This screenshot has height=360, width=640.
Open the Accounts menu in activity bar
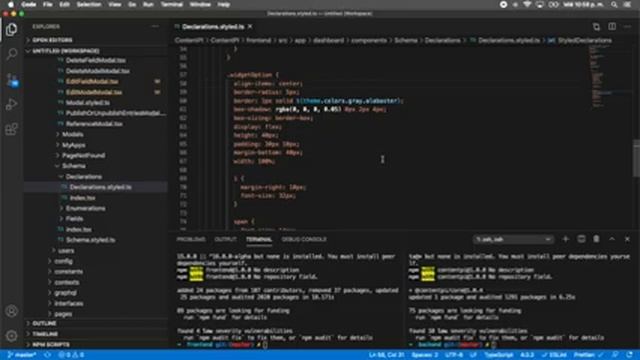click(x=11, y=311)
